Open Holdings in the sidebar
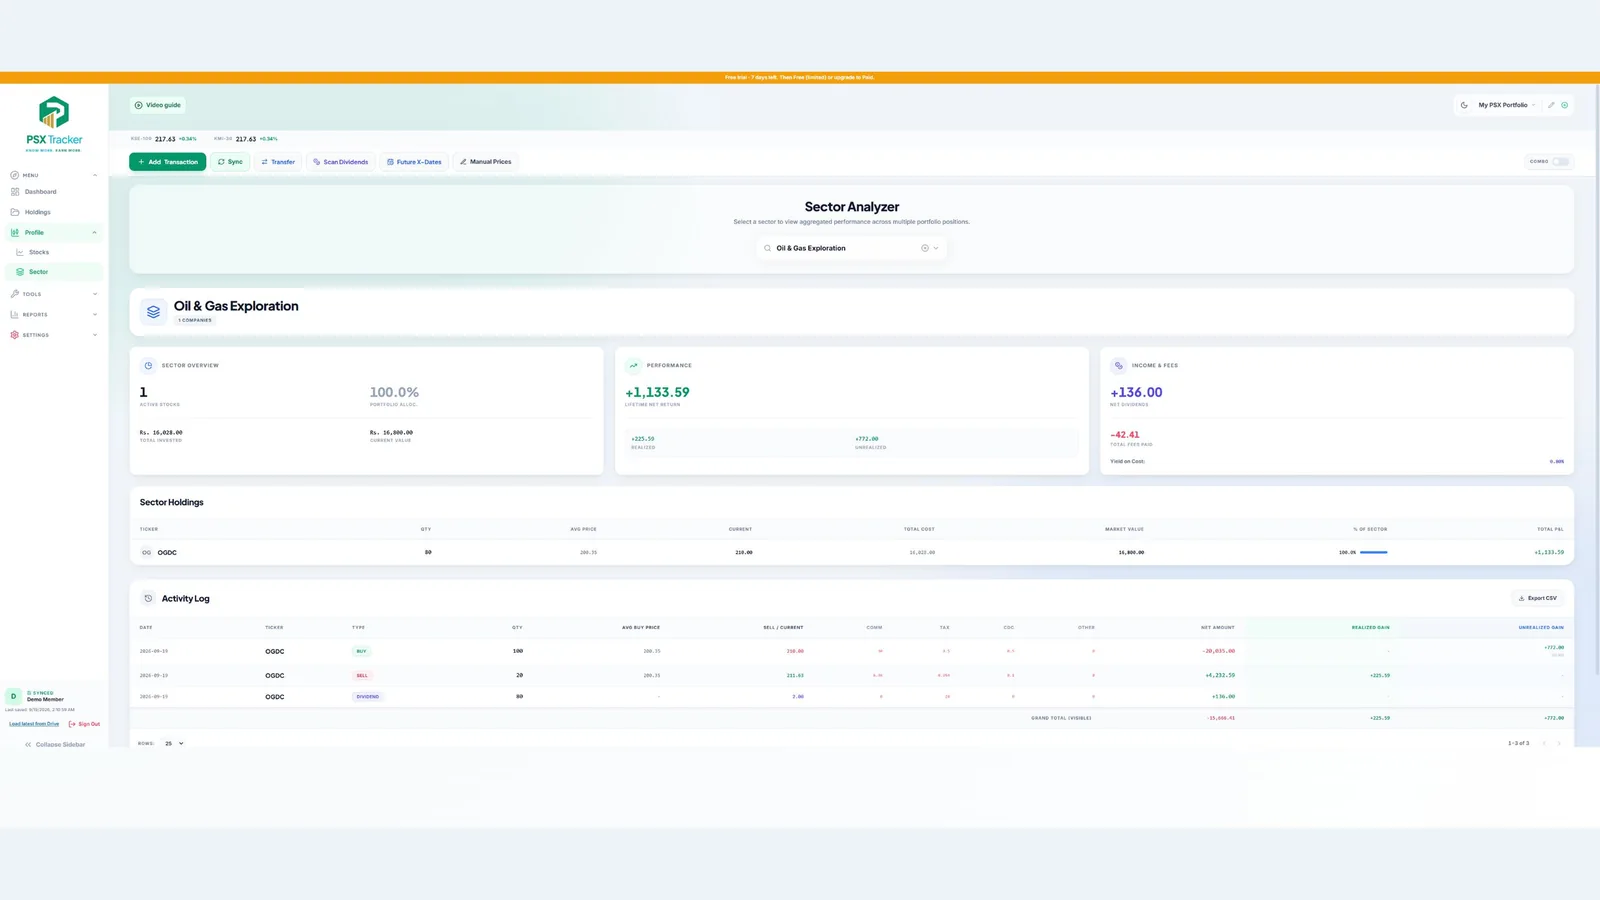The image size is (1600, 900). point(54,212)
